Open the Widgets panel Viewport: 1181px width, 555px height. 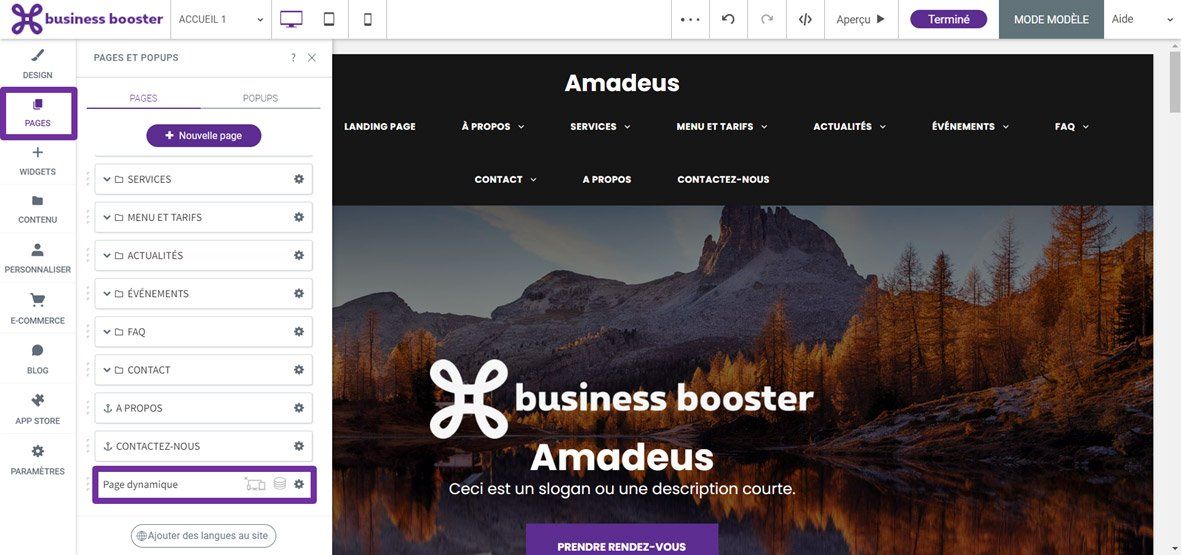(x=38, y=161)
